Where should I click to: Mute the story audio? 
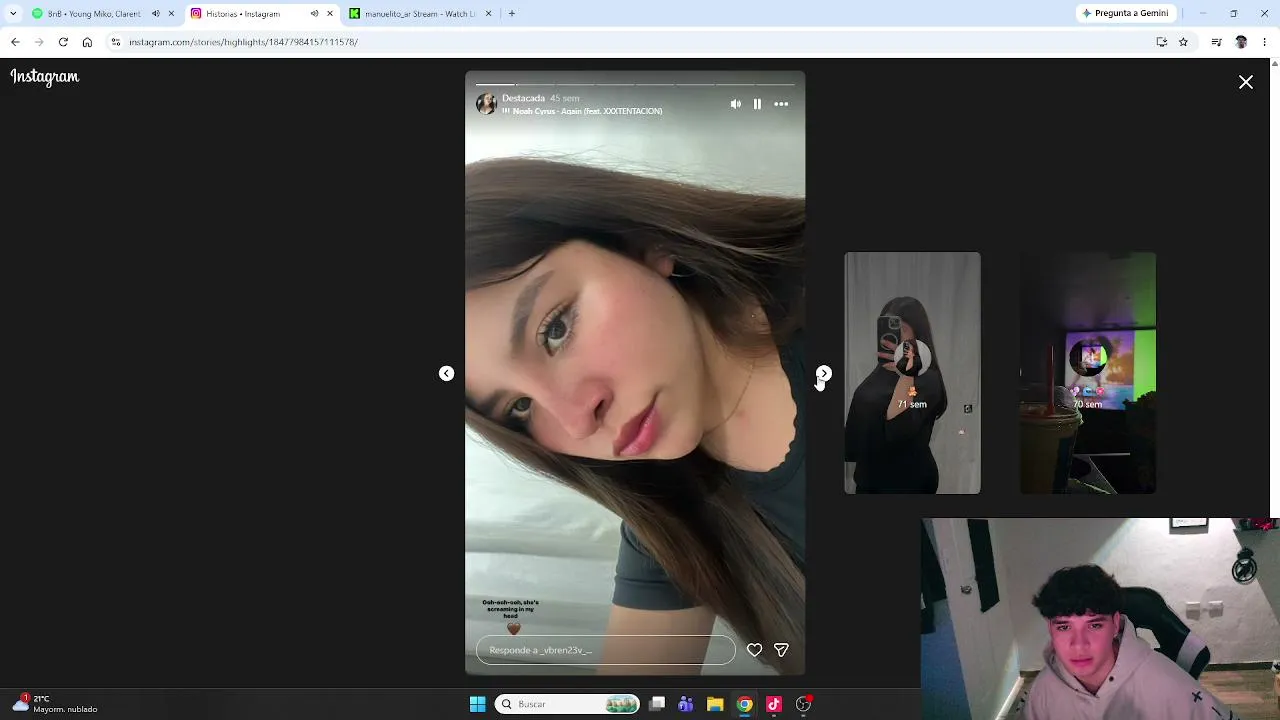736,104
